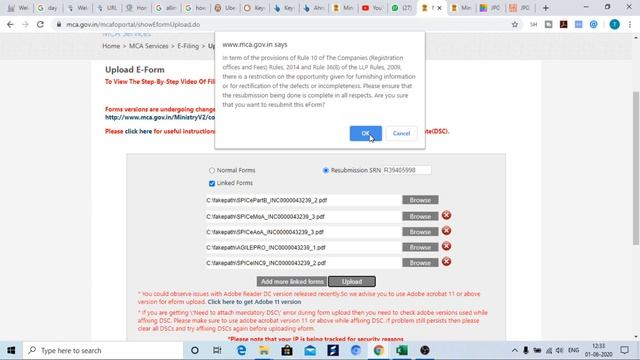Browse for the SPICePartB file
The height and width of the screenshot is (360, 640).
pos(420,200)
